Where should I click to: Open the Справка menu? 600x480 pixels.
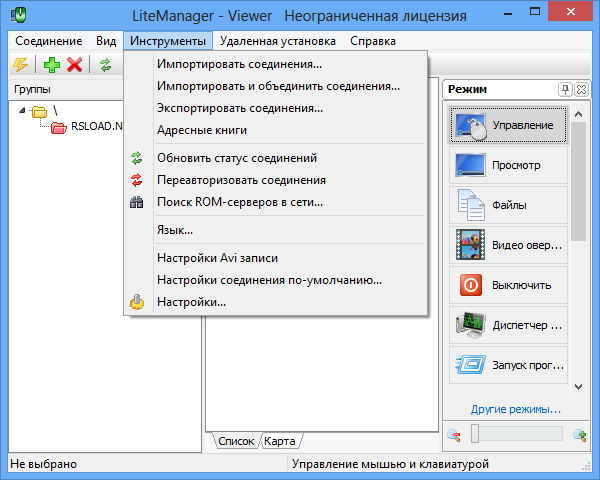pyautogui.click(x=373, y=41)
